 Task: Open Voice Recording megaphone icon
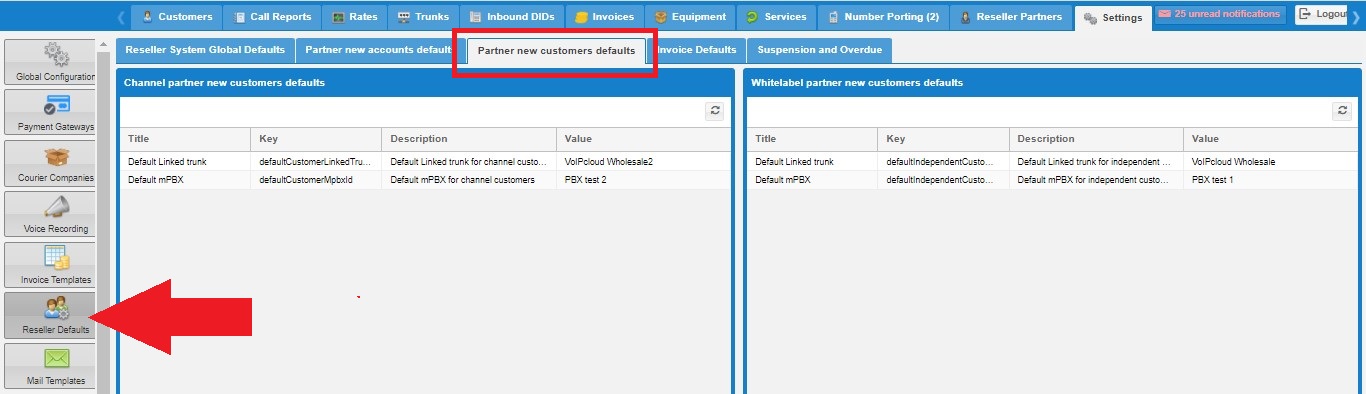[x=56, y=207]
